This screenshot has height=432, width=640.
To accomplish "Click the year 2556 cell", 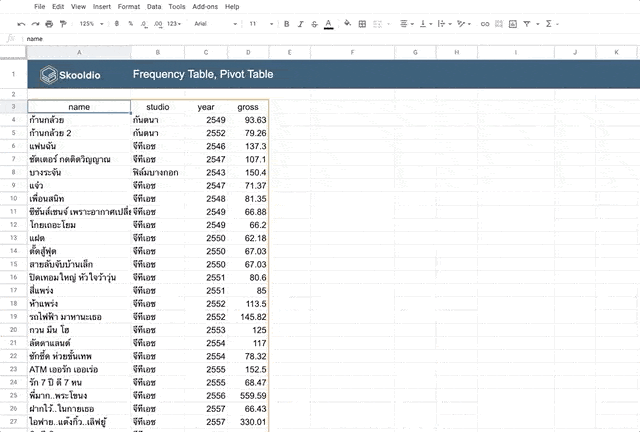I will [x=206, y=396].
